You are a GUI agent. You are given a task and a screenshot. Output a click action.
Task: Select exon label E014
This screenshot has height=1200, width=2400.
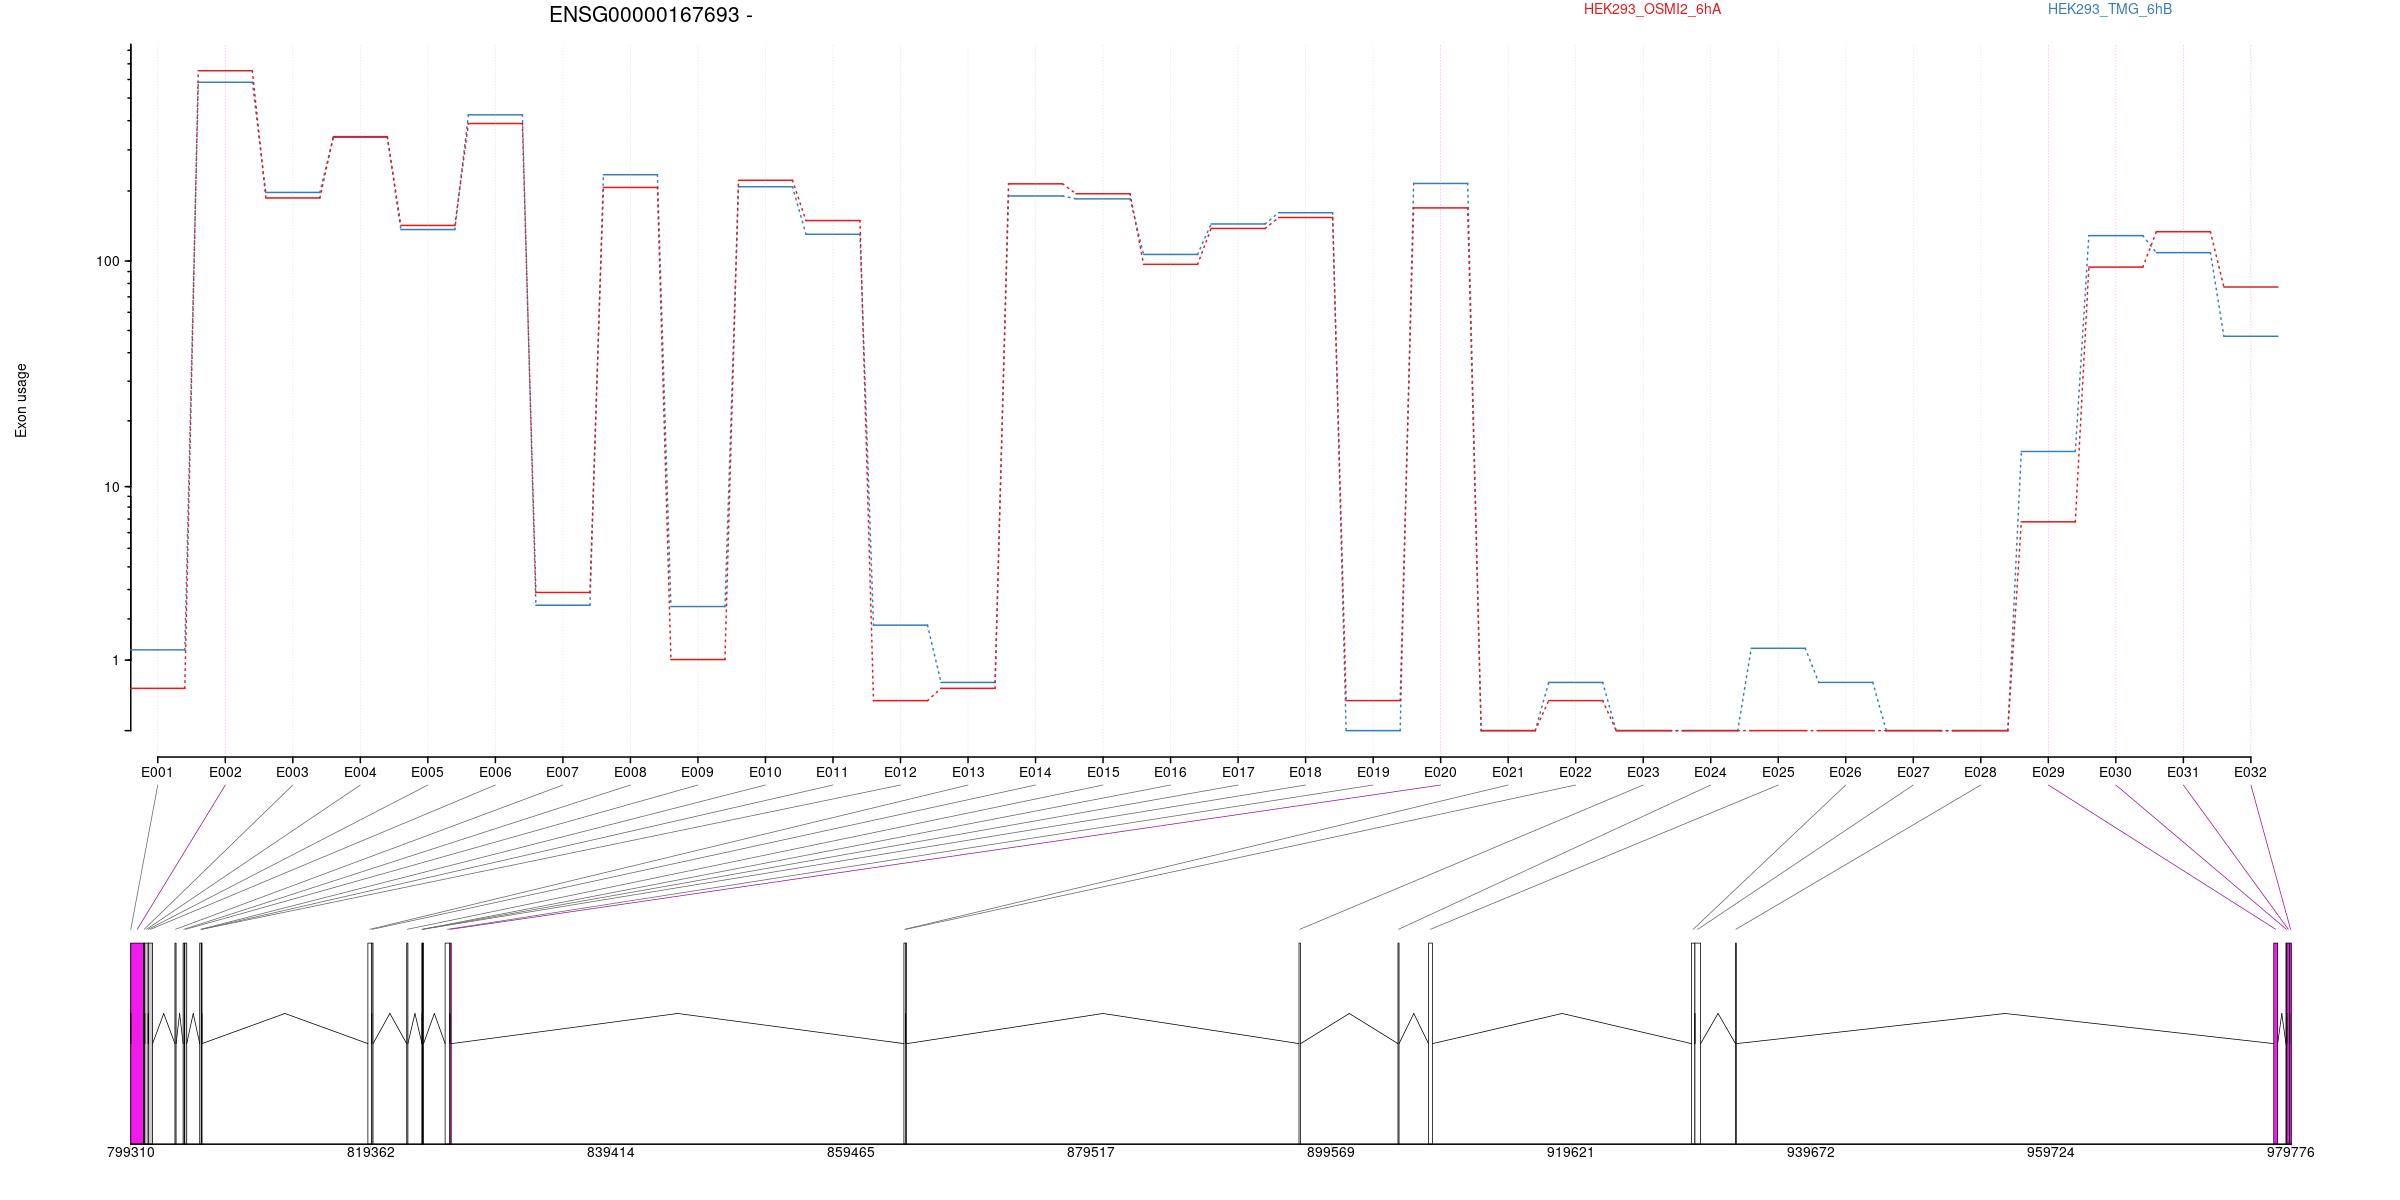click(x=1035, y=772)
